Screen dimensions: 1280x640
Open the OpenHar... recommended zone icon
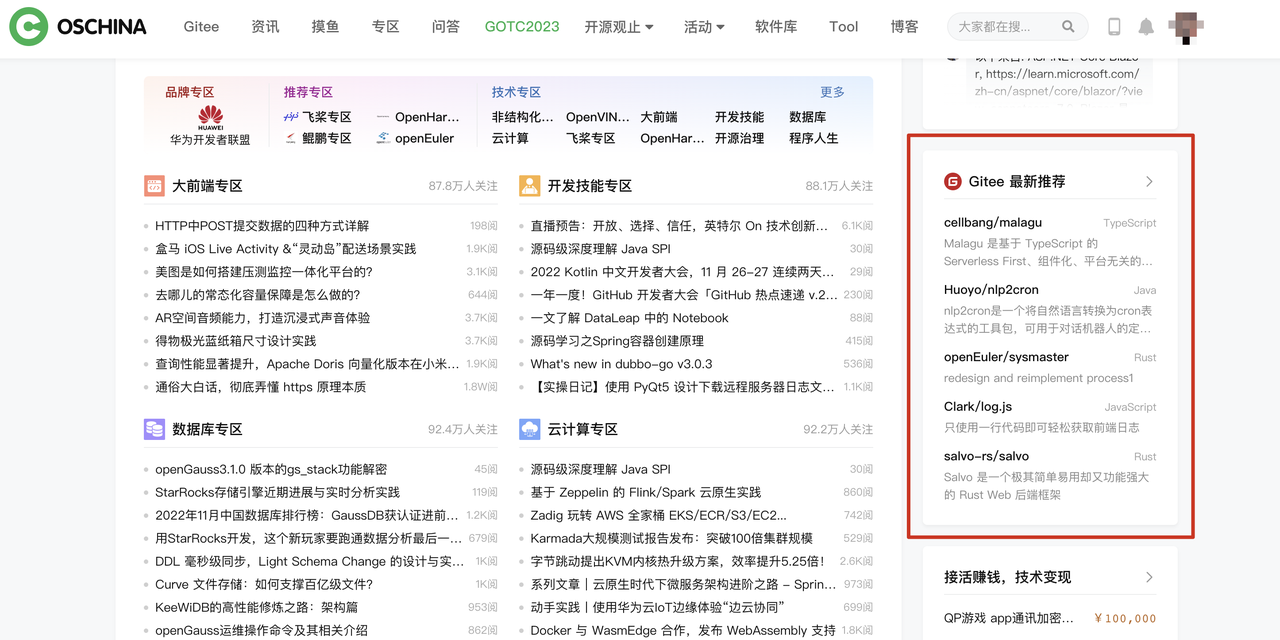(383, 117)
